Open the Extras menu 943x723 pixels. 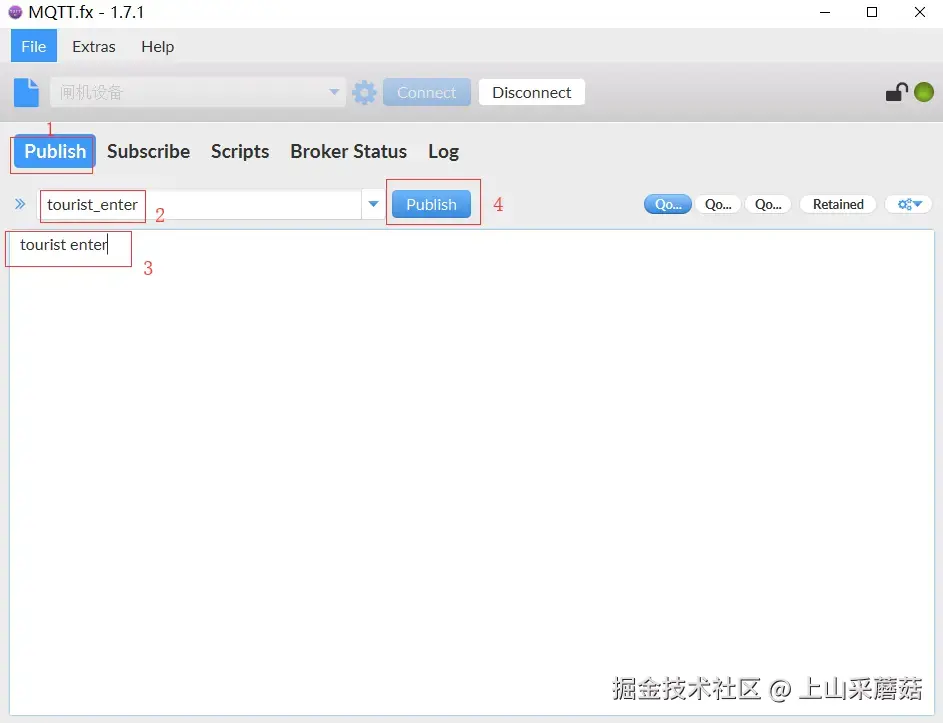pyautogui.click(x=94, y=46)
